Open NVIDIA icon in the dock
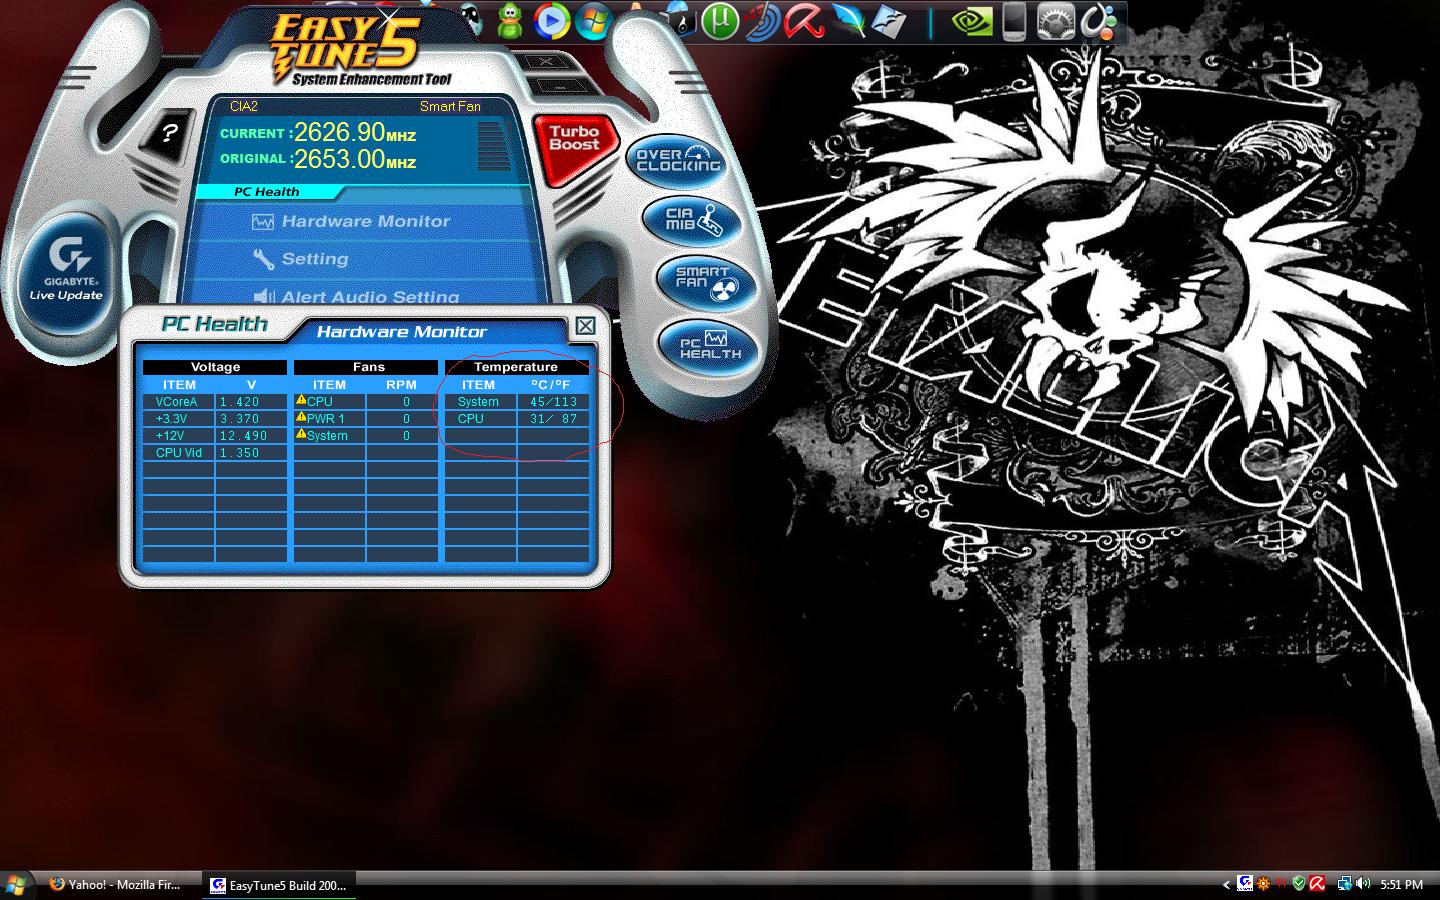 point(969,21)
